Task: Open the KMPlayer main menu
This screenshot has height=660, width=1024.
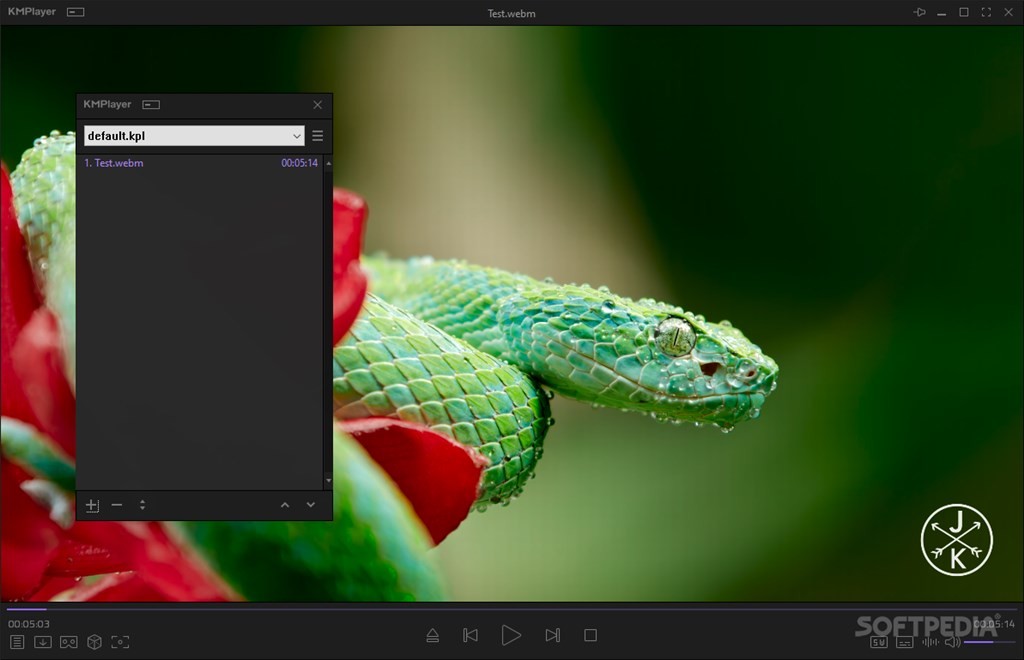Action: point(33,11)
